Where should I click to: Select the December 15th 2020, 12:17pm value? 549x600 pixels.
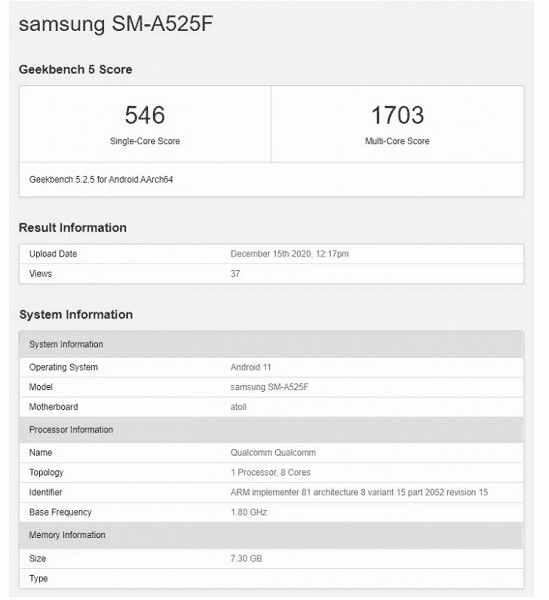point(290,254)
